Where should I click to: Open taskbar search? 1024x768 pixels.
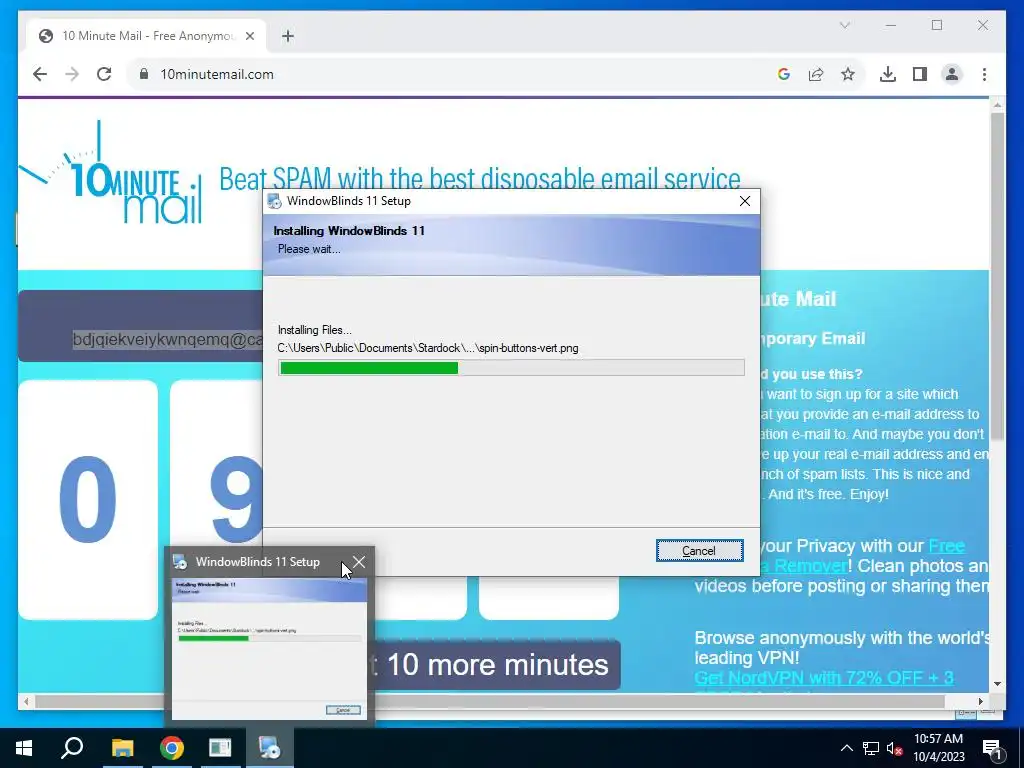coord(72,748)
